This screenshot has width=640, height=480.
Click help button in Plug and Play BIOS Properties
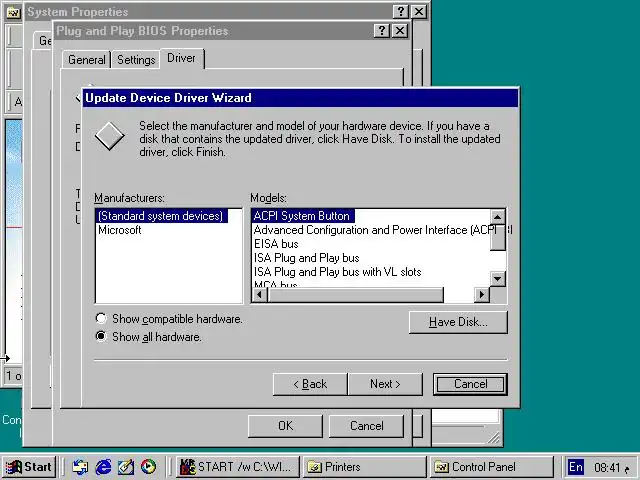pos(382,31)
